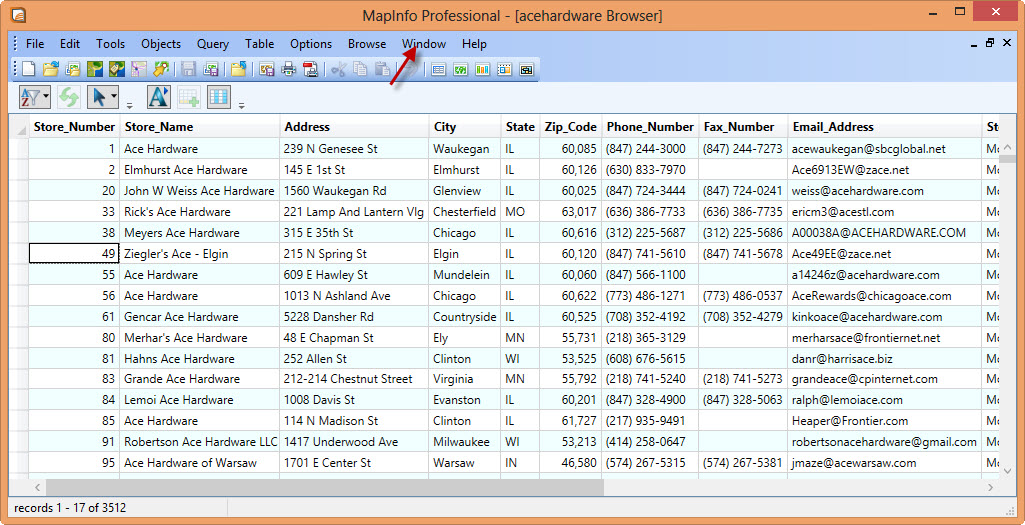Click the Save Workspace icon
The image size is (1025, 525).
pos(210,69)
